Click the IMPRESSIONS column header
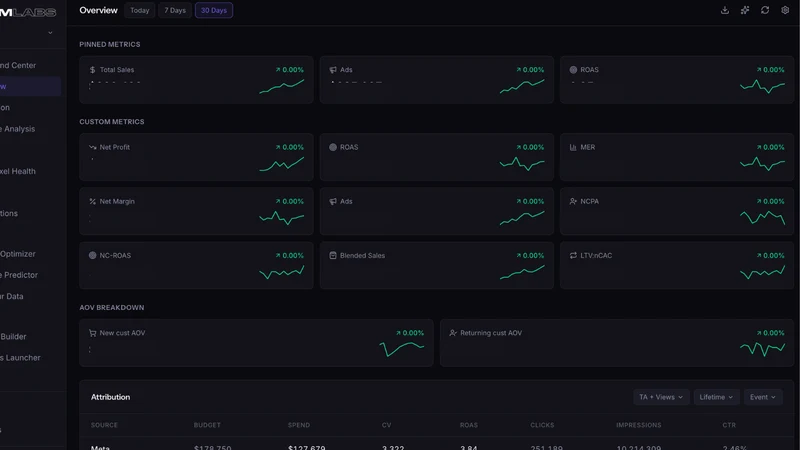This screenshot has width=800, height=450. 638,425
